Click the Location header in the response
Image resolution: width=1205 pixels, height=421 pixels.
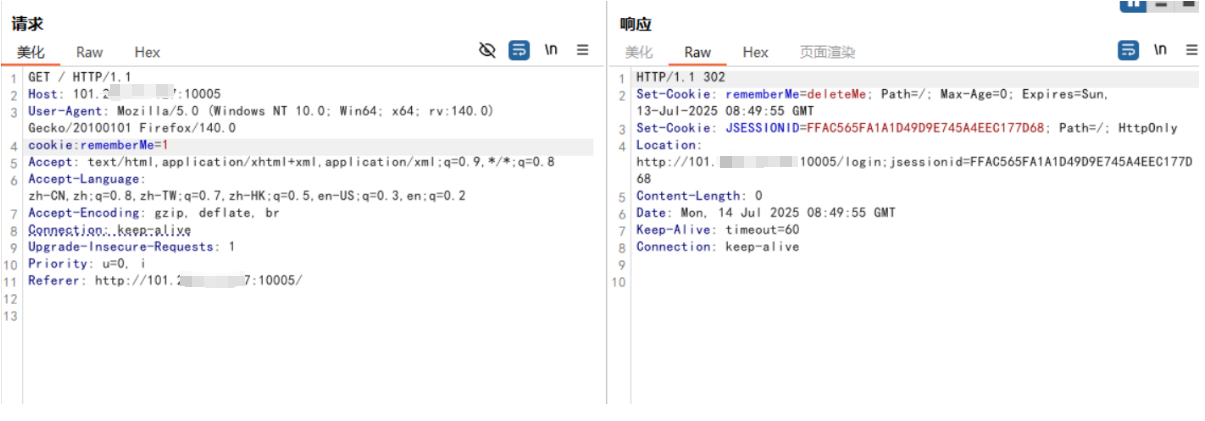(x=669, y=145)
